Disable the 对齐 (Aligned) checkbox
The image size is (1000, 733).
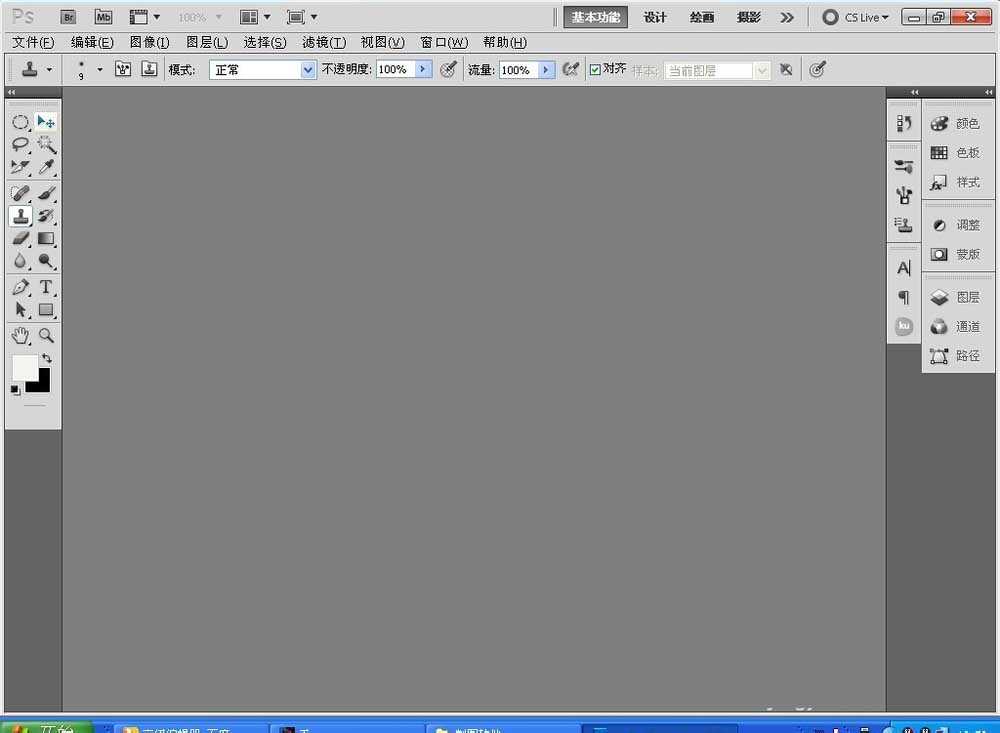594,69
